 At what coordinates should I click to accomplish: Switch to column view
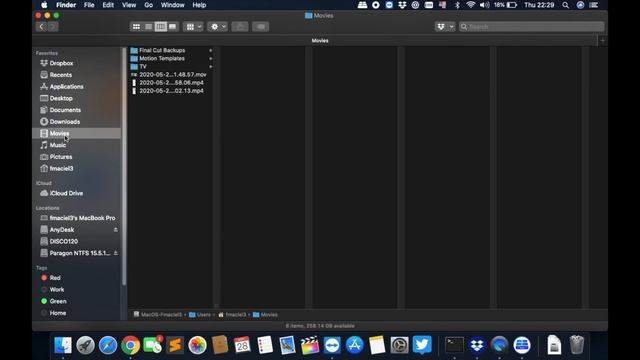pos(161,27)
